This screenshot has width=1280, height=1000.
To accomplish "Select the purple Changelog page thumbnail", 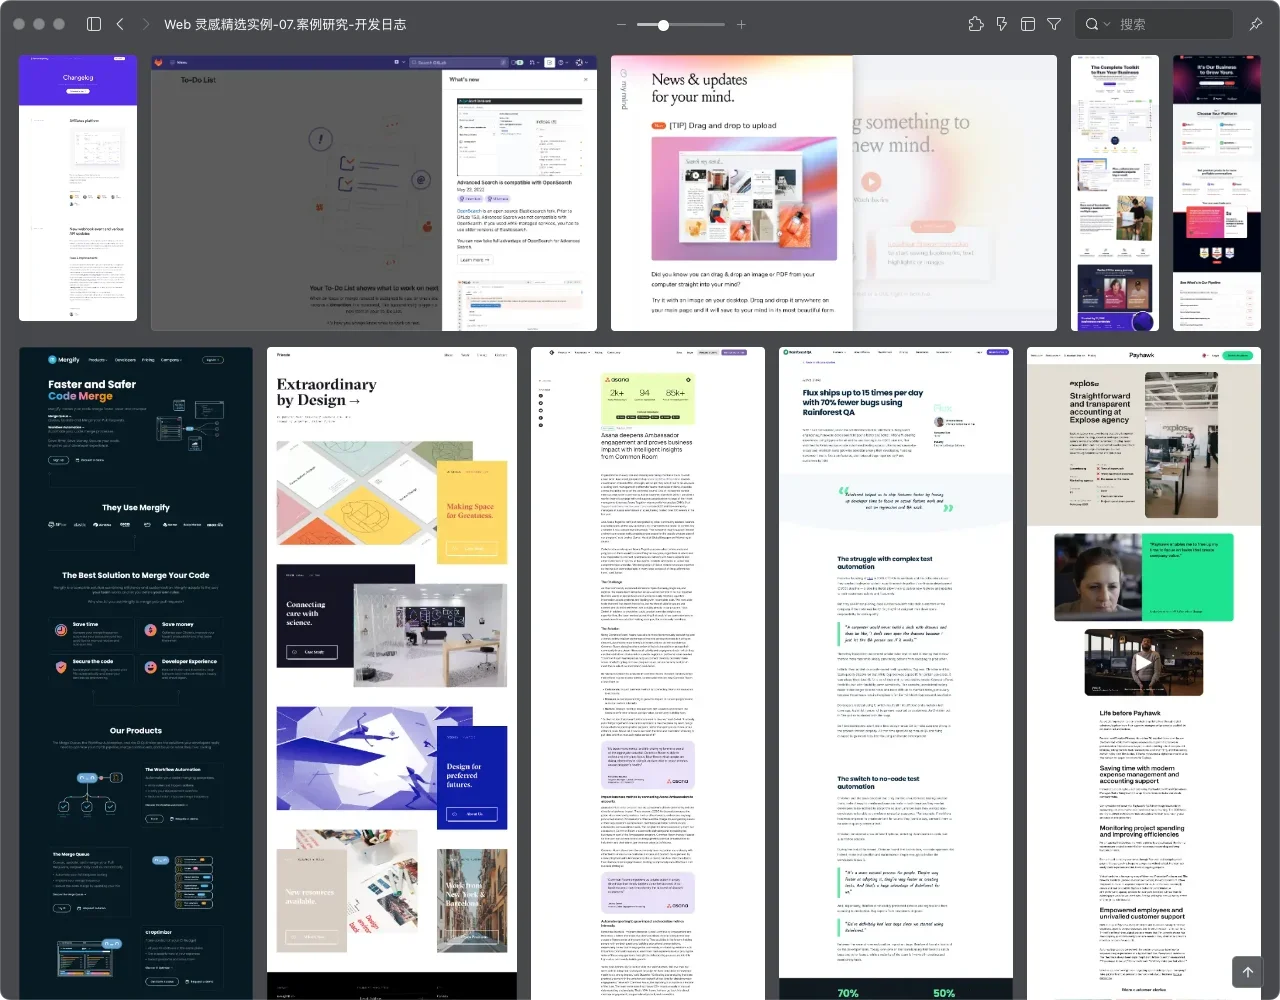I will [78, 188].
